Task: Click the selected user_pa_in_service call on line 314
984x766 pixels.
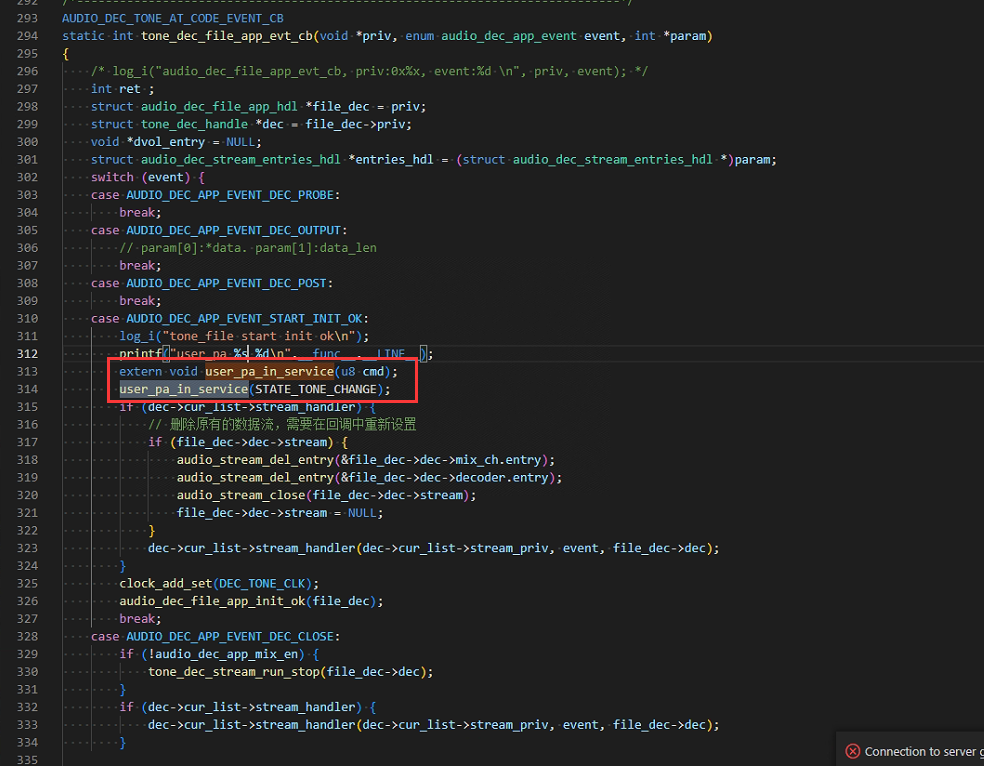Action: [184, 389]
